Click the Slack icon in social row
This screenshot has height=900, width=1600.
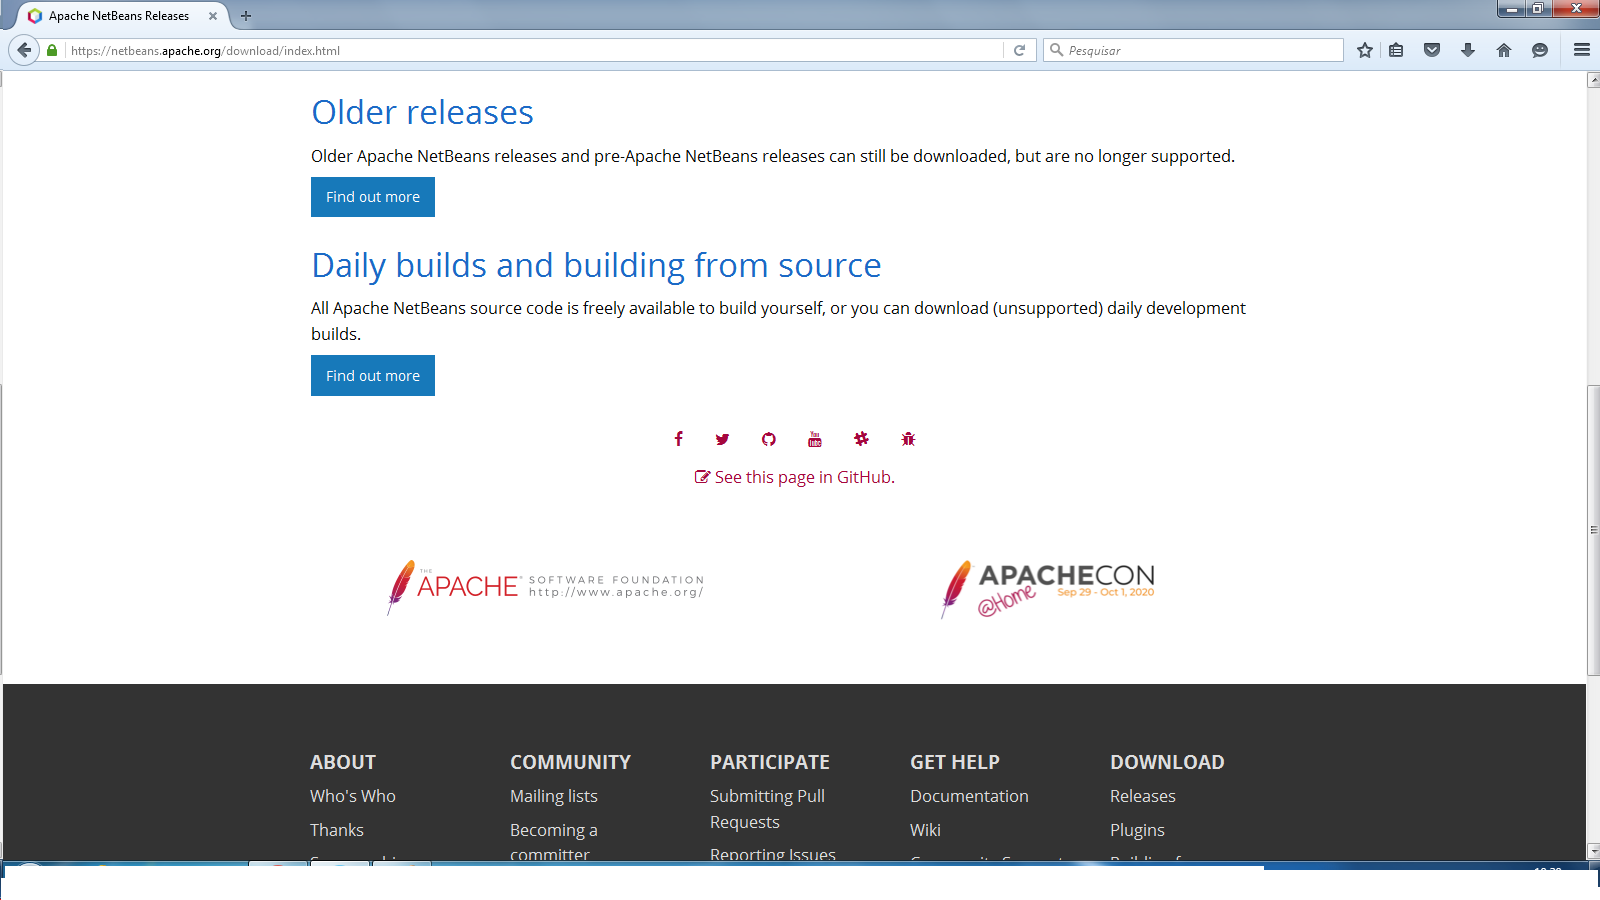(x=861, y=439)
